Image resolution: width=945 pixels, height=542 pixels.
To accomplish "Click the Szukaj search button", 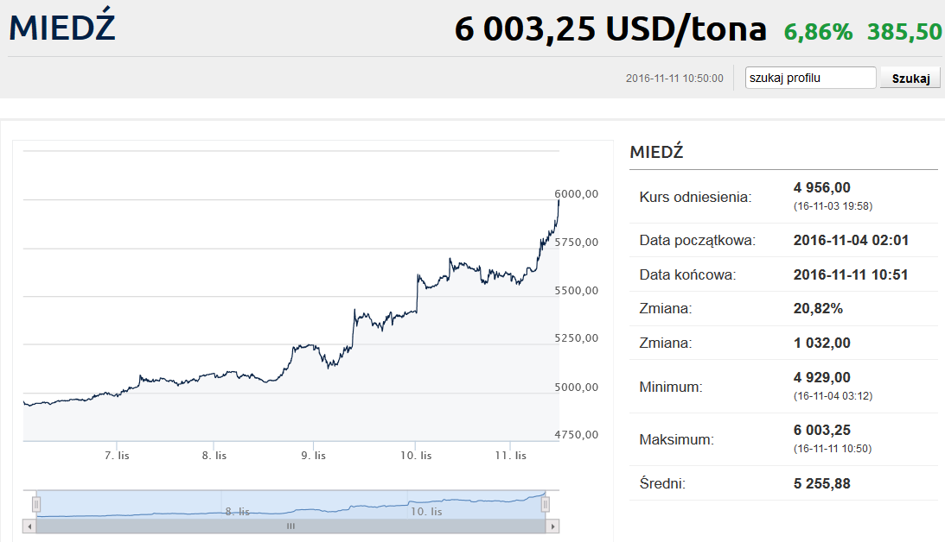I will [910, 78].
